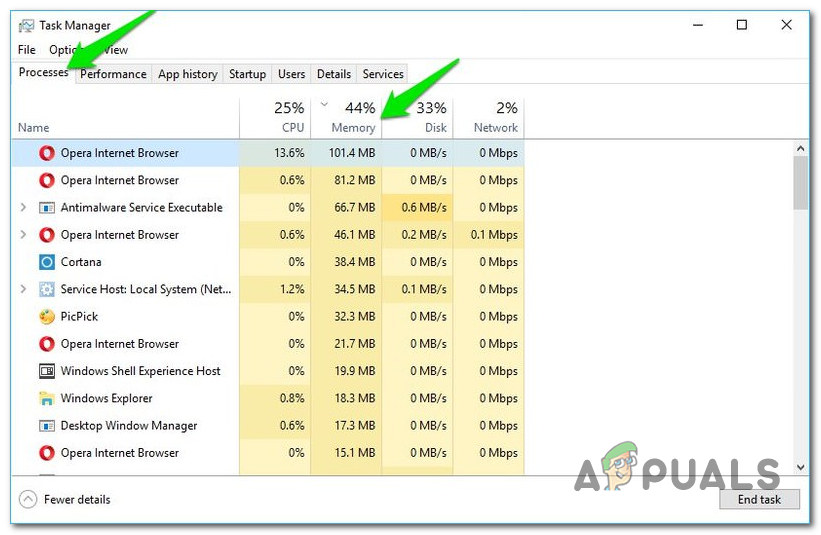Screen dimensions: 821x535
Task: Click the Desktop Window Manager icon
Action: 47,426
